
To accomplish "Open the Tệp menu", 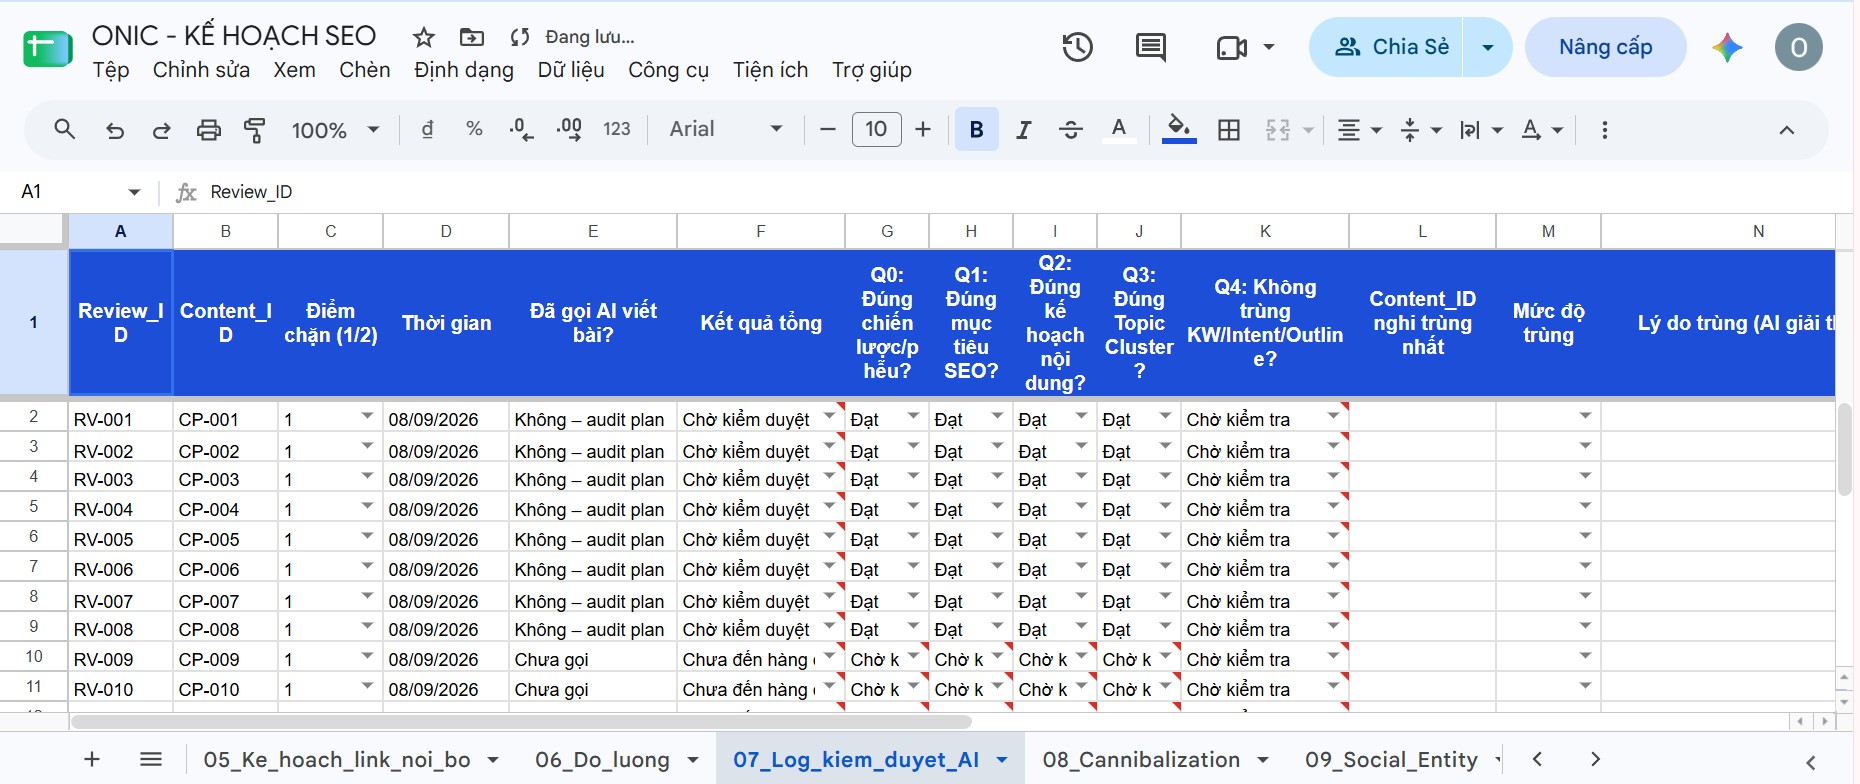I will tap(111, 70).
